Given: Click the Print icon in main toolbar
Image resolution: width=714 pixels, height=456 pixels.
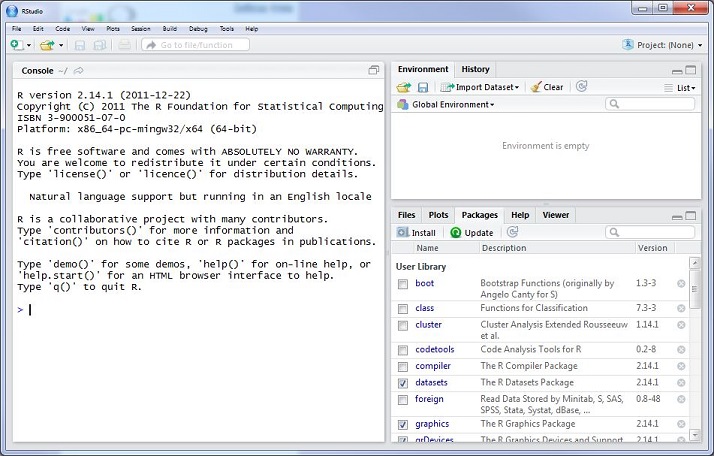Looking at the screenshot, I should click(x=124, y=45).
